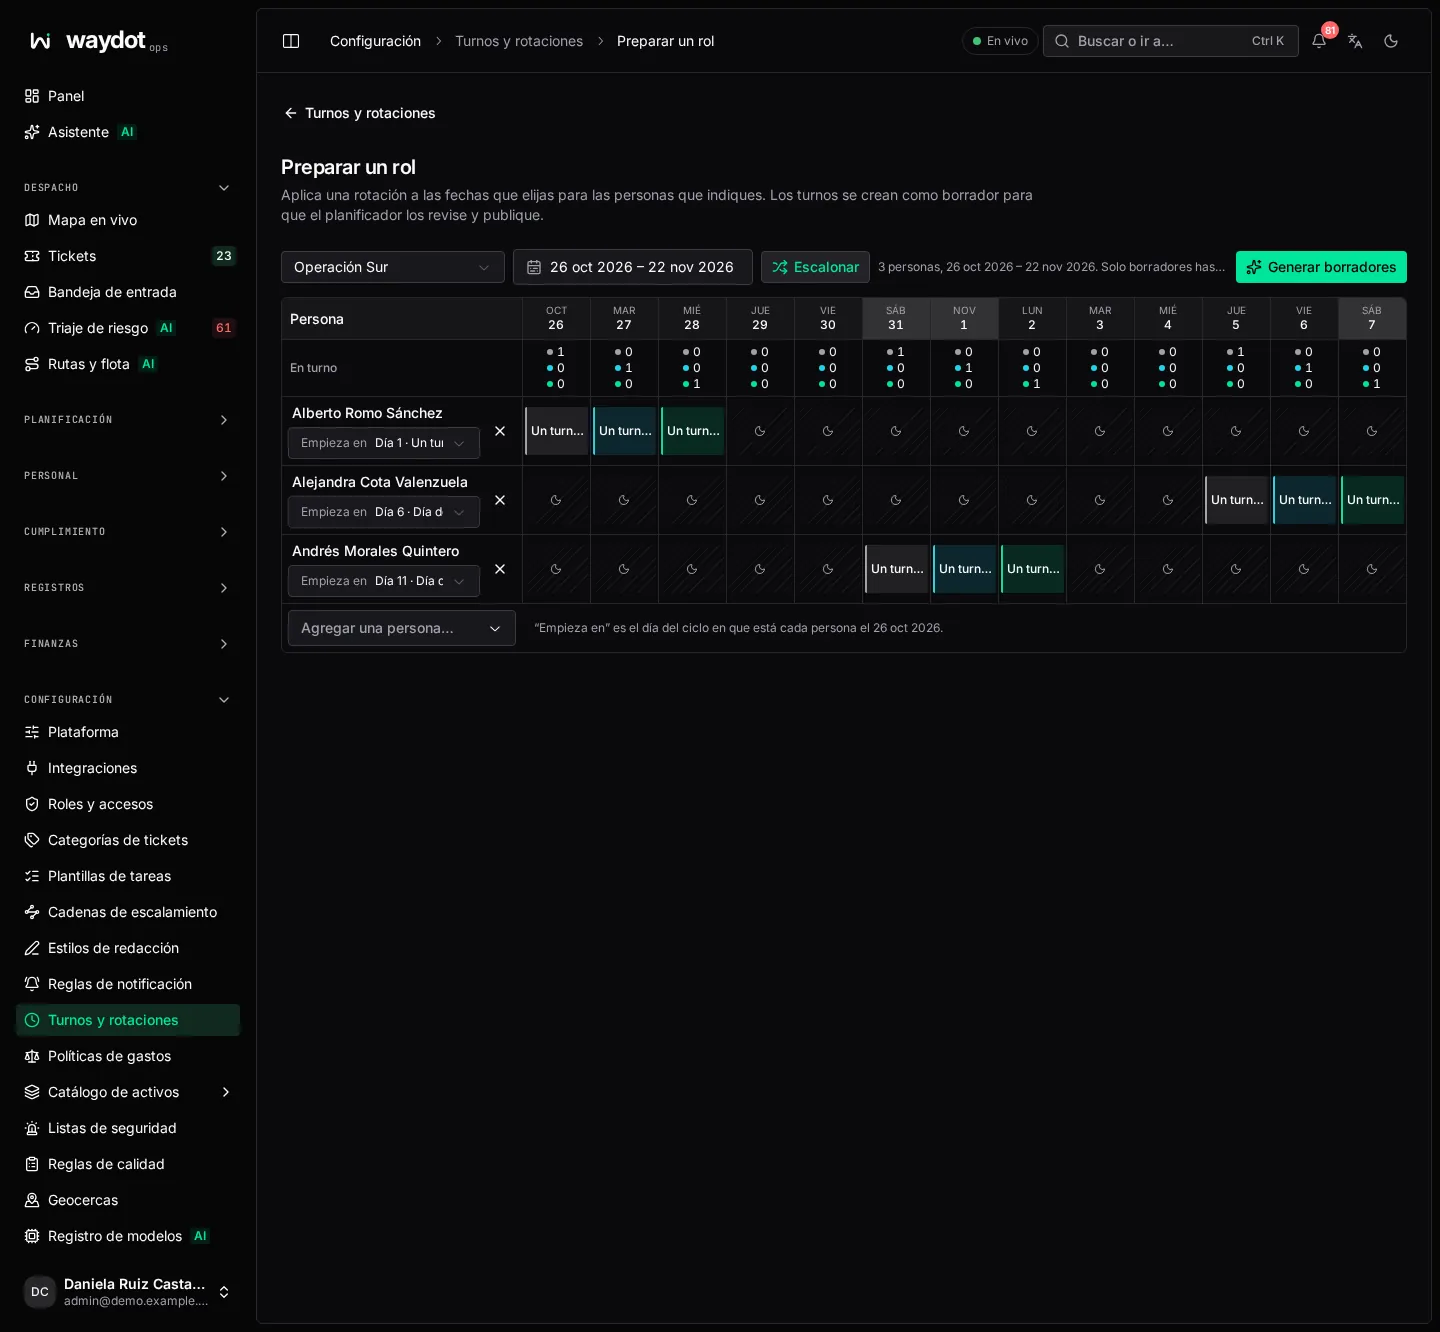Screen dimensions: 1440x1332
Task: Go to Mapa en vivo
Action: 128,220
